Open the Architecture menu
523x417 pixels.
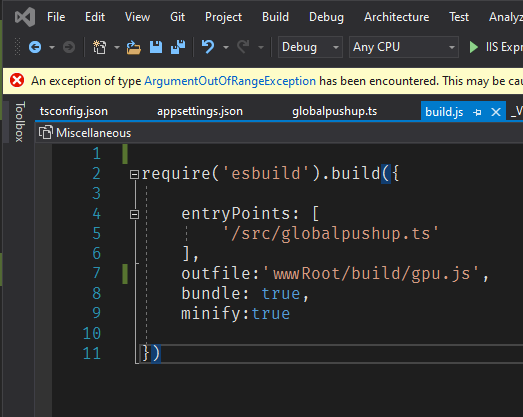(396, 17)
